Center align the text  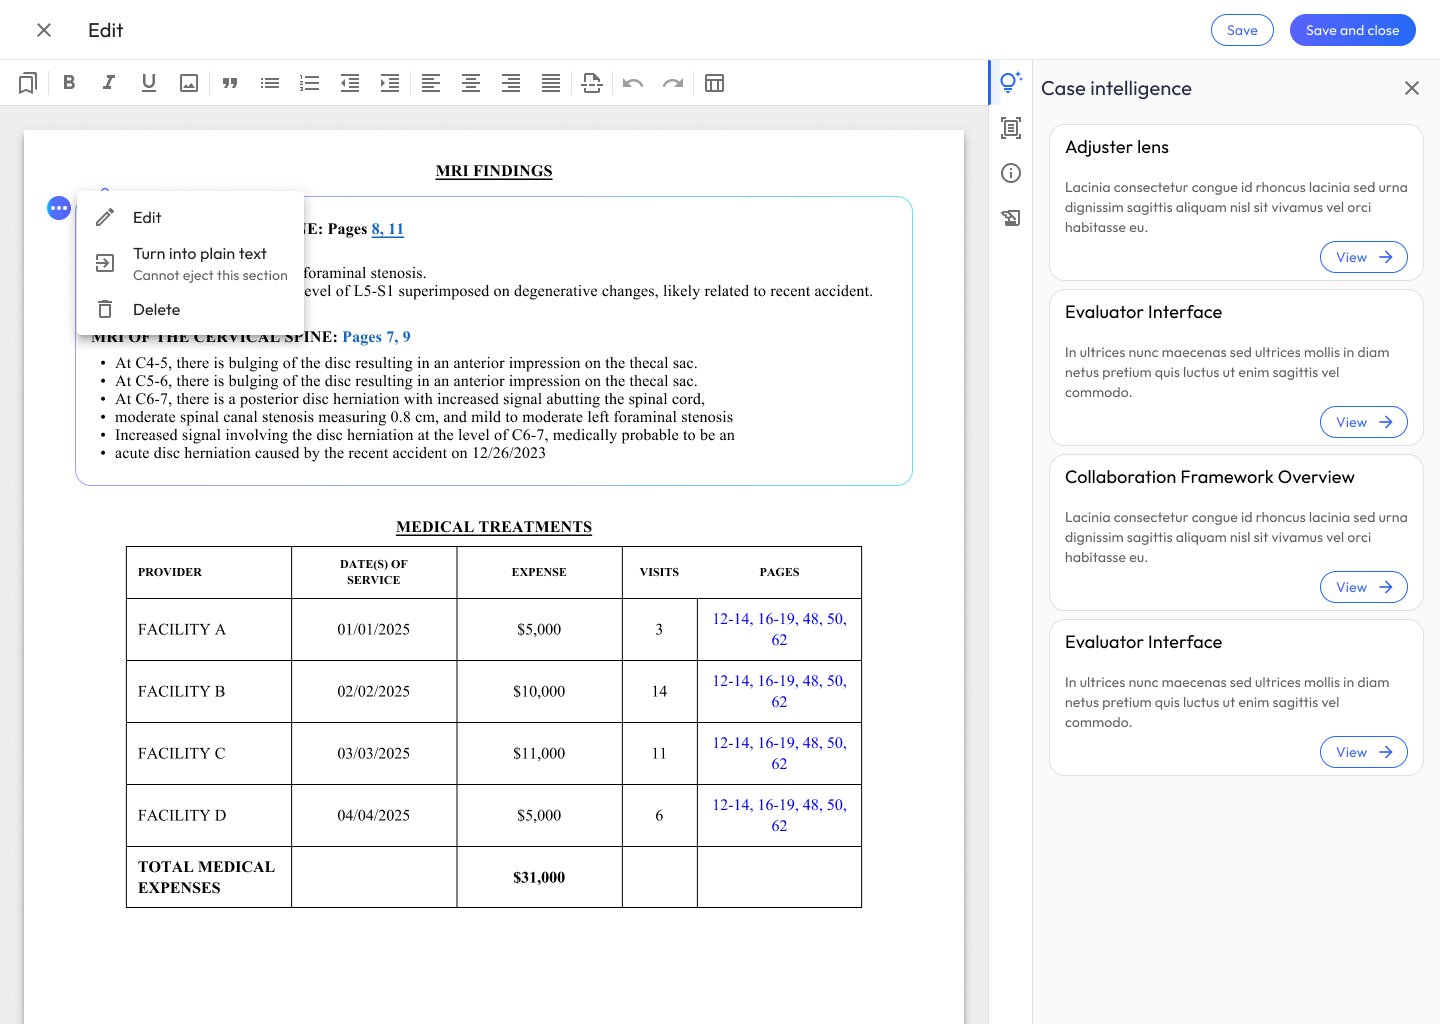pos(471,83)
